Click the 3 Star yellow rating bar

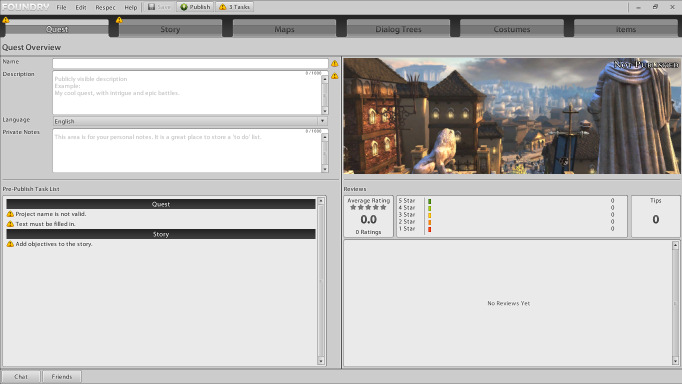pyautogui.click(x=429, y=215)
